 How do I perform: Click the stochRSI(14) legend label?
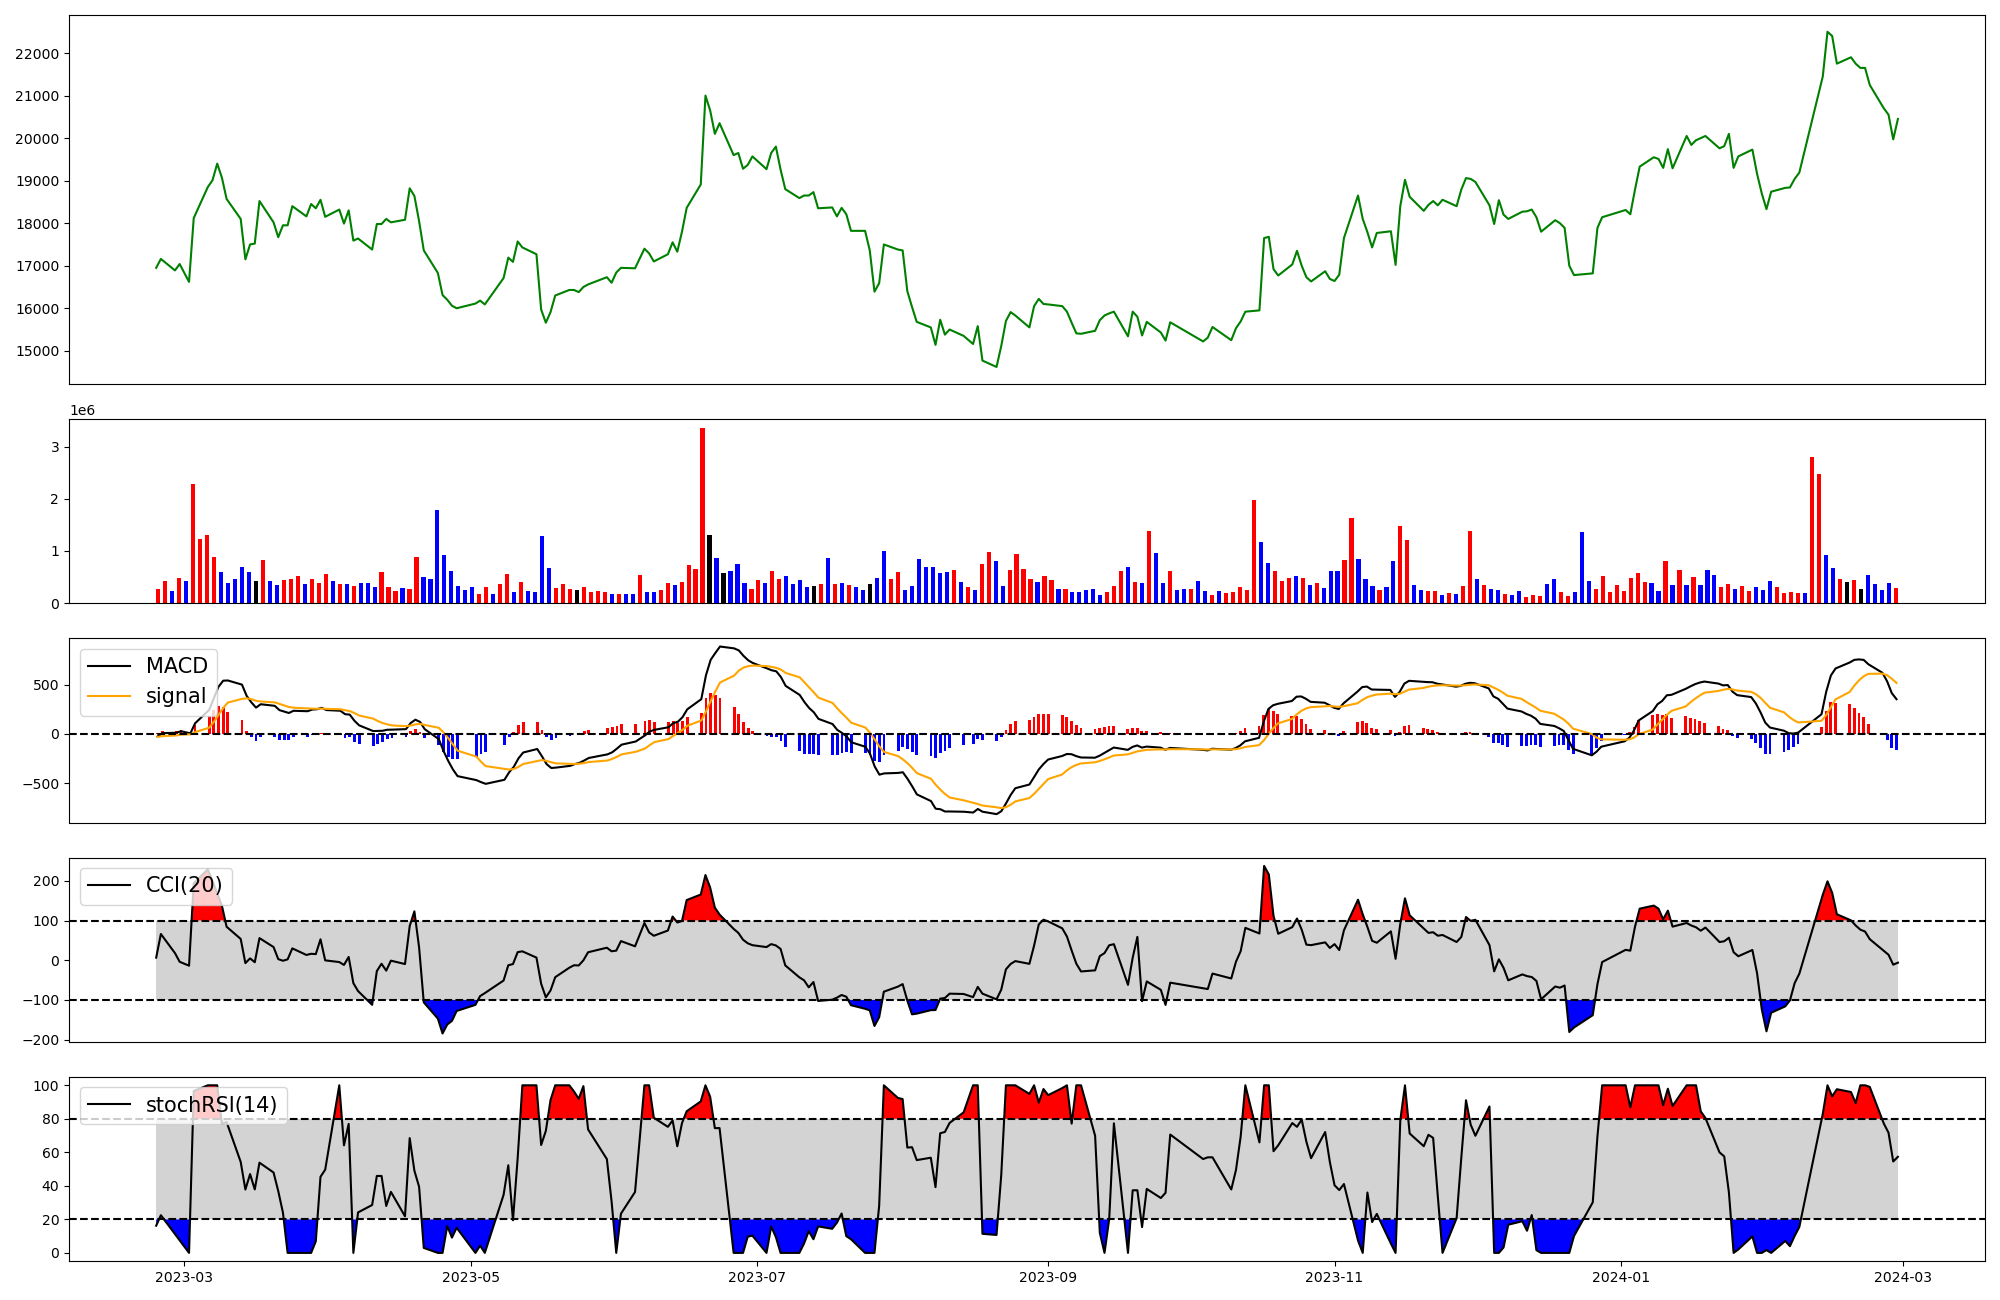point(211,1105)
